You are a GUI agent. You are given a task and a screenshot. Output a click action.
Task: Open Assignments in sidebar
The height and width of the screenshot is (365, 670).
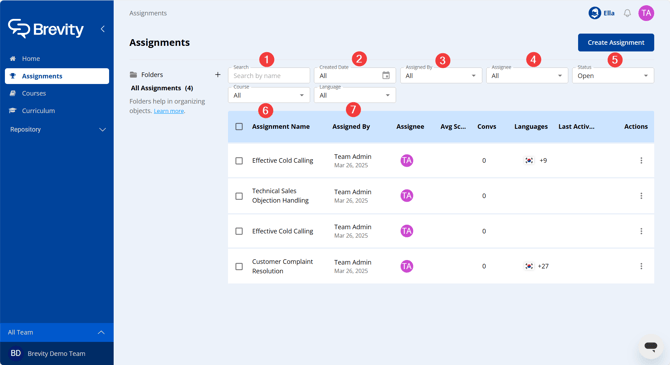57,76
